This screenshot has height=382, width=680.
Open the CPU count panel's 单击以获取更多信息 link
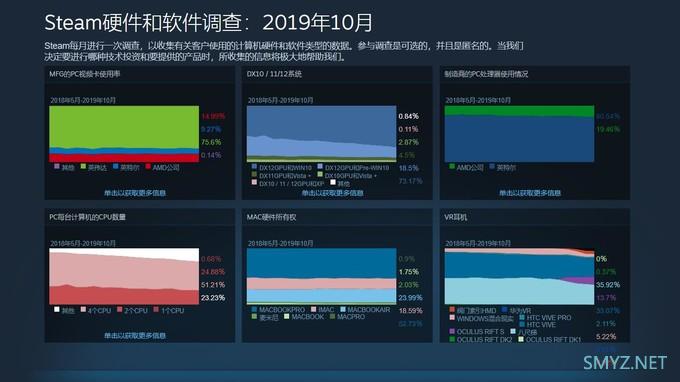point(135,335)
